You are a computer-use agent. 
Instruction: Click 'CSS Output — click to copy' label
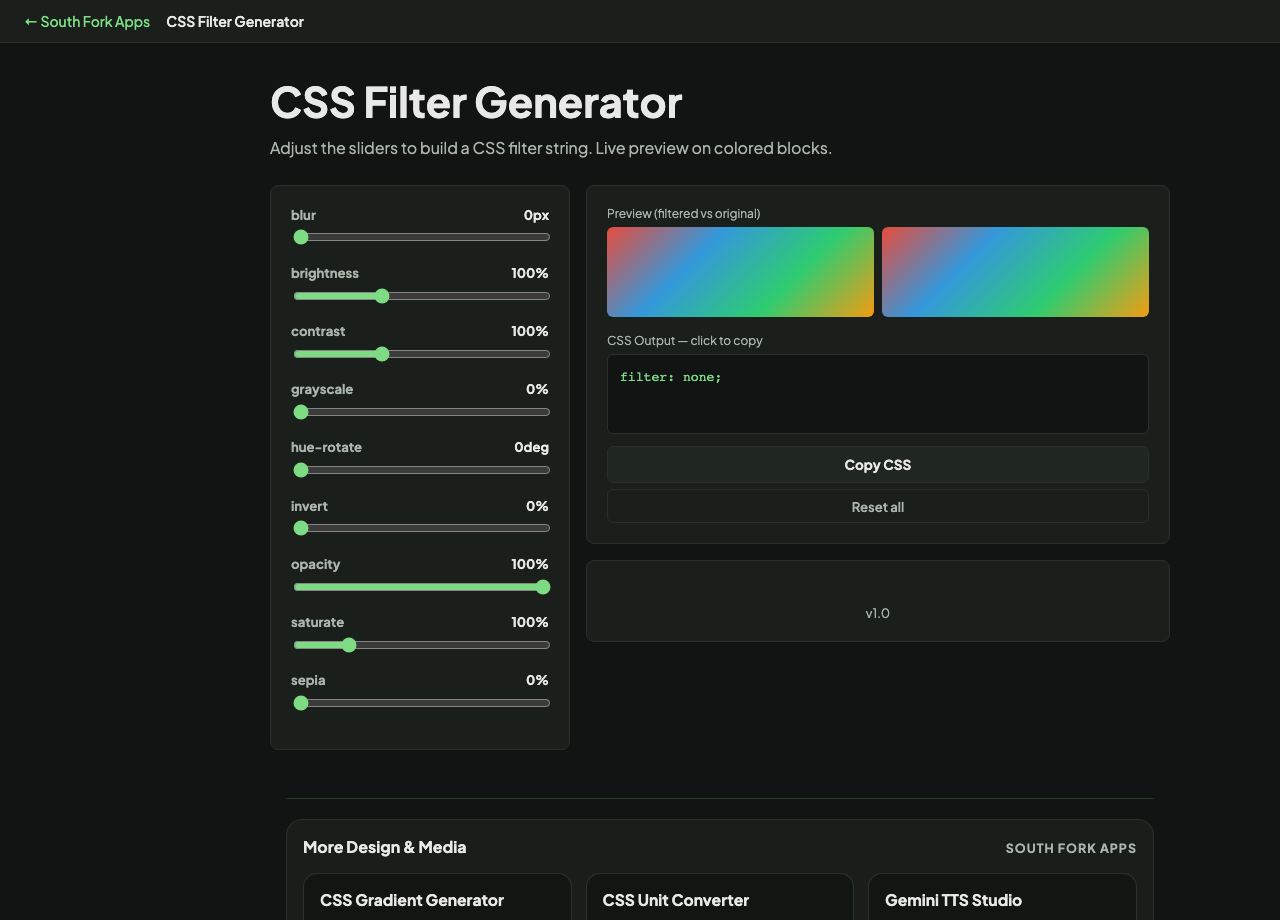(x=685, y=340)
